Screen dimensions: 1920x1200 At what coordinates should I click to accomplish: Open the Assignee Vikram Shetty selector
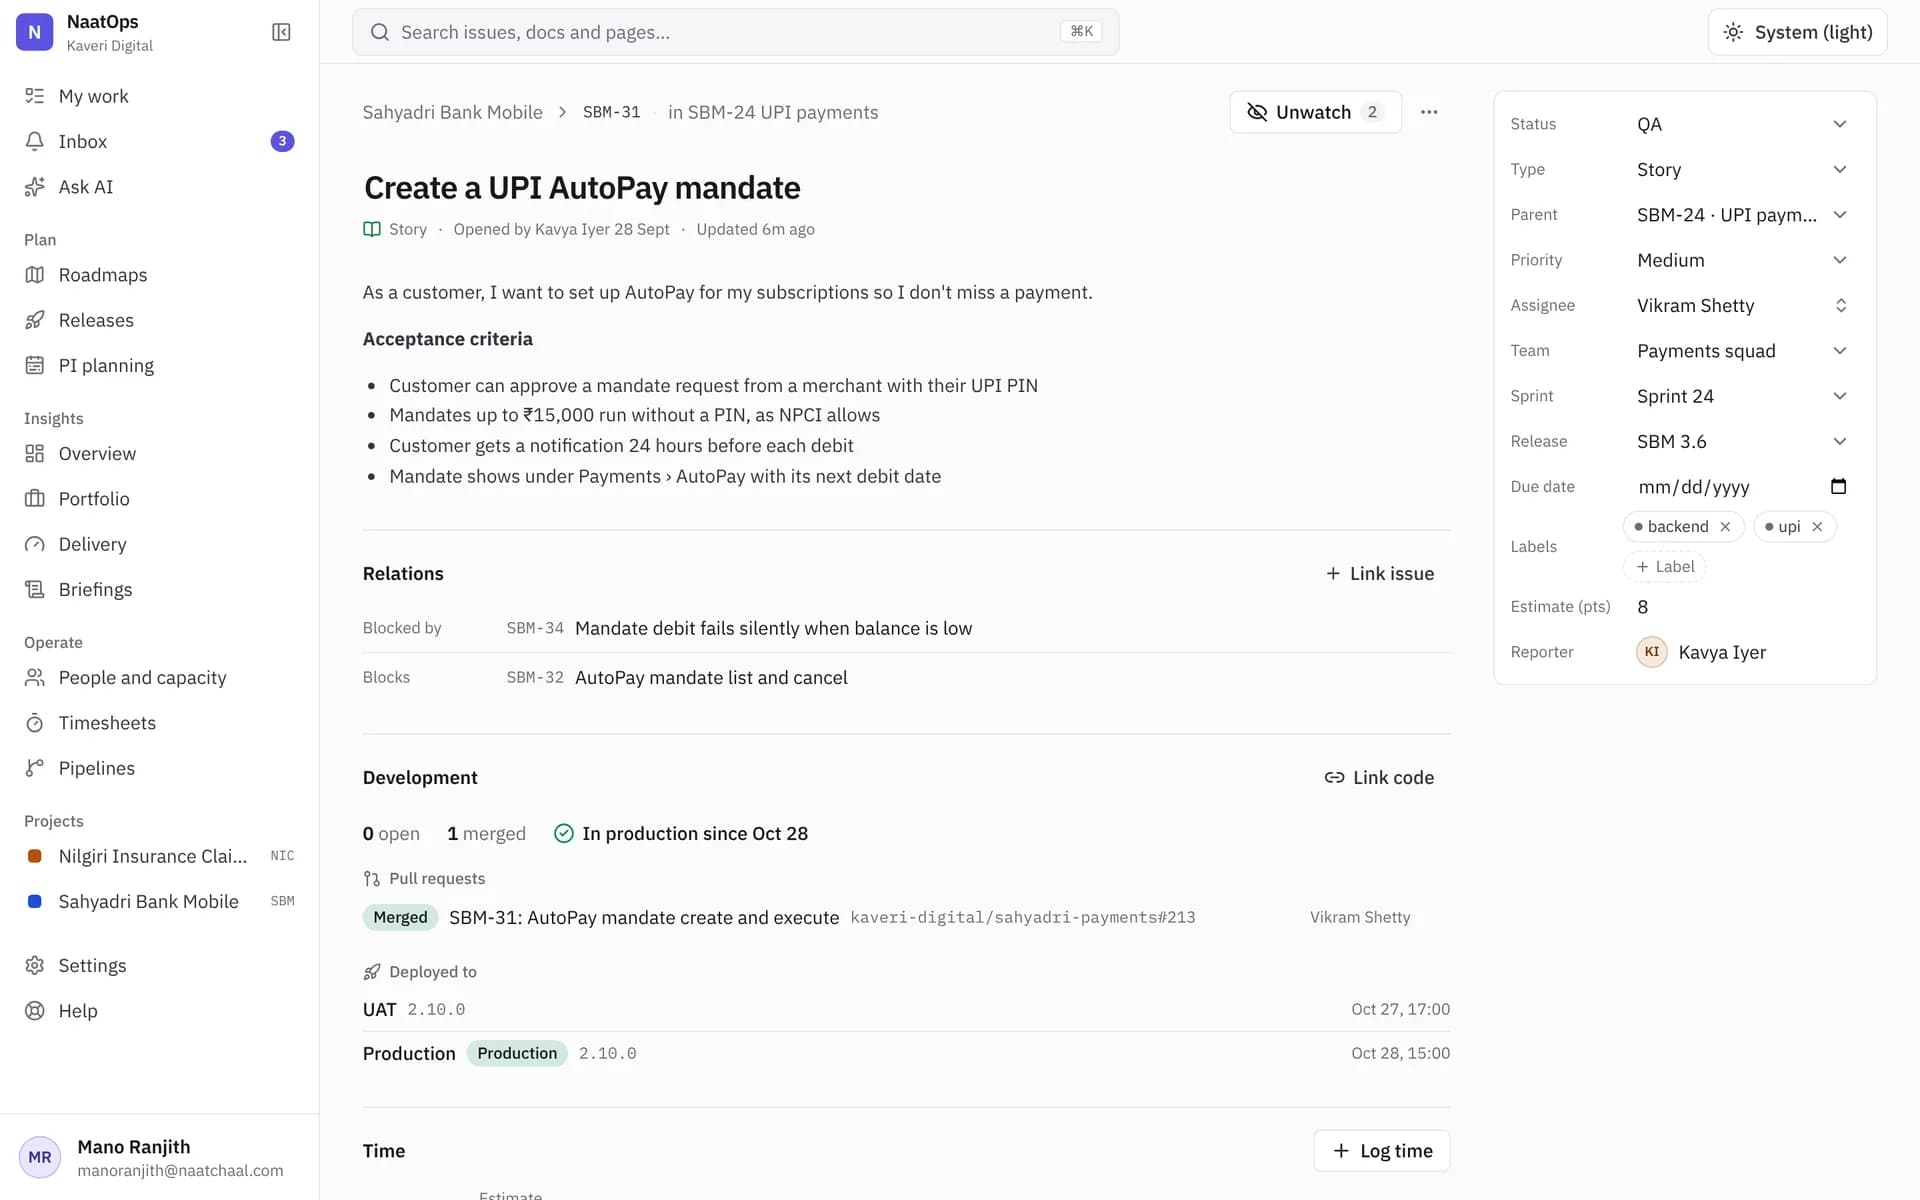(x=1741, y=306)
